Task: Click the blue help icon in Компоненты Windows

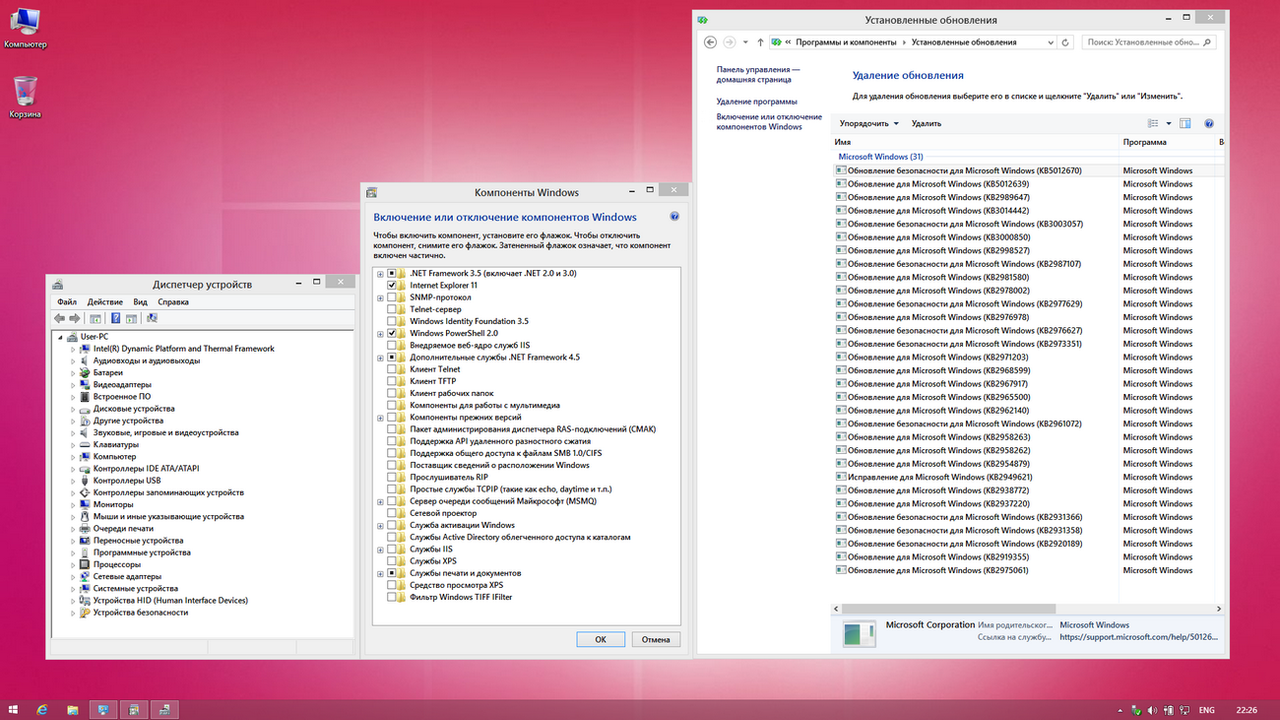Action: pyautogui.click(x=675, y=216)
